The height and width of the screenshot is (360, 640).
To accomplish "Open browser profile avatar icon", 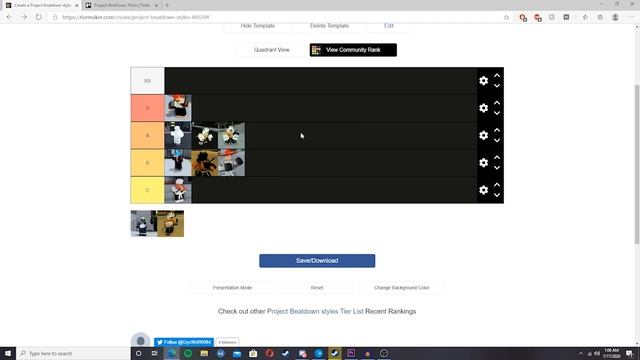I will point(615,17).
